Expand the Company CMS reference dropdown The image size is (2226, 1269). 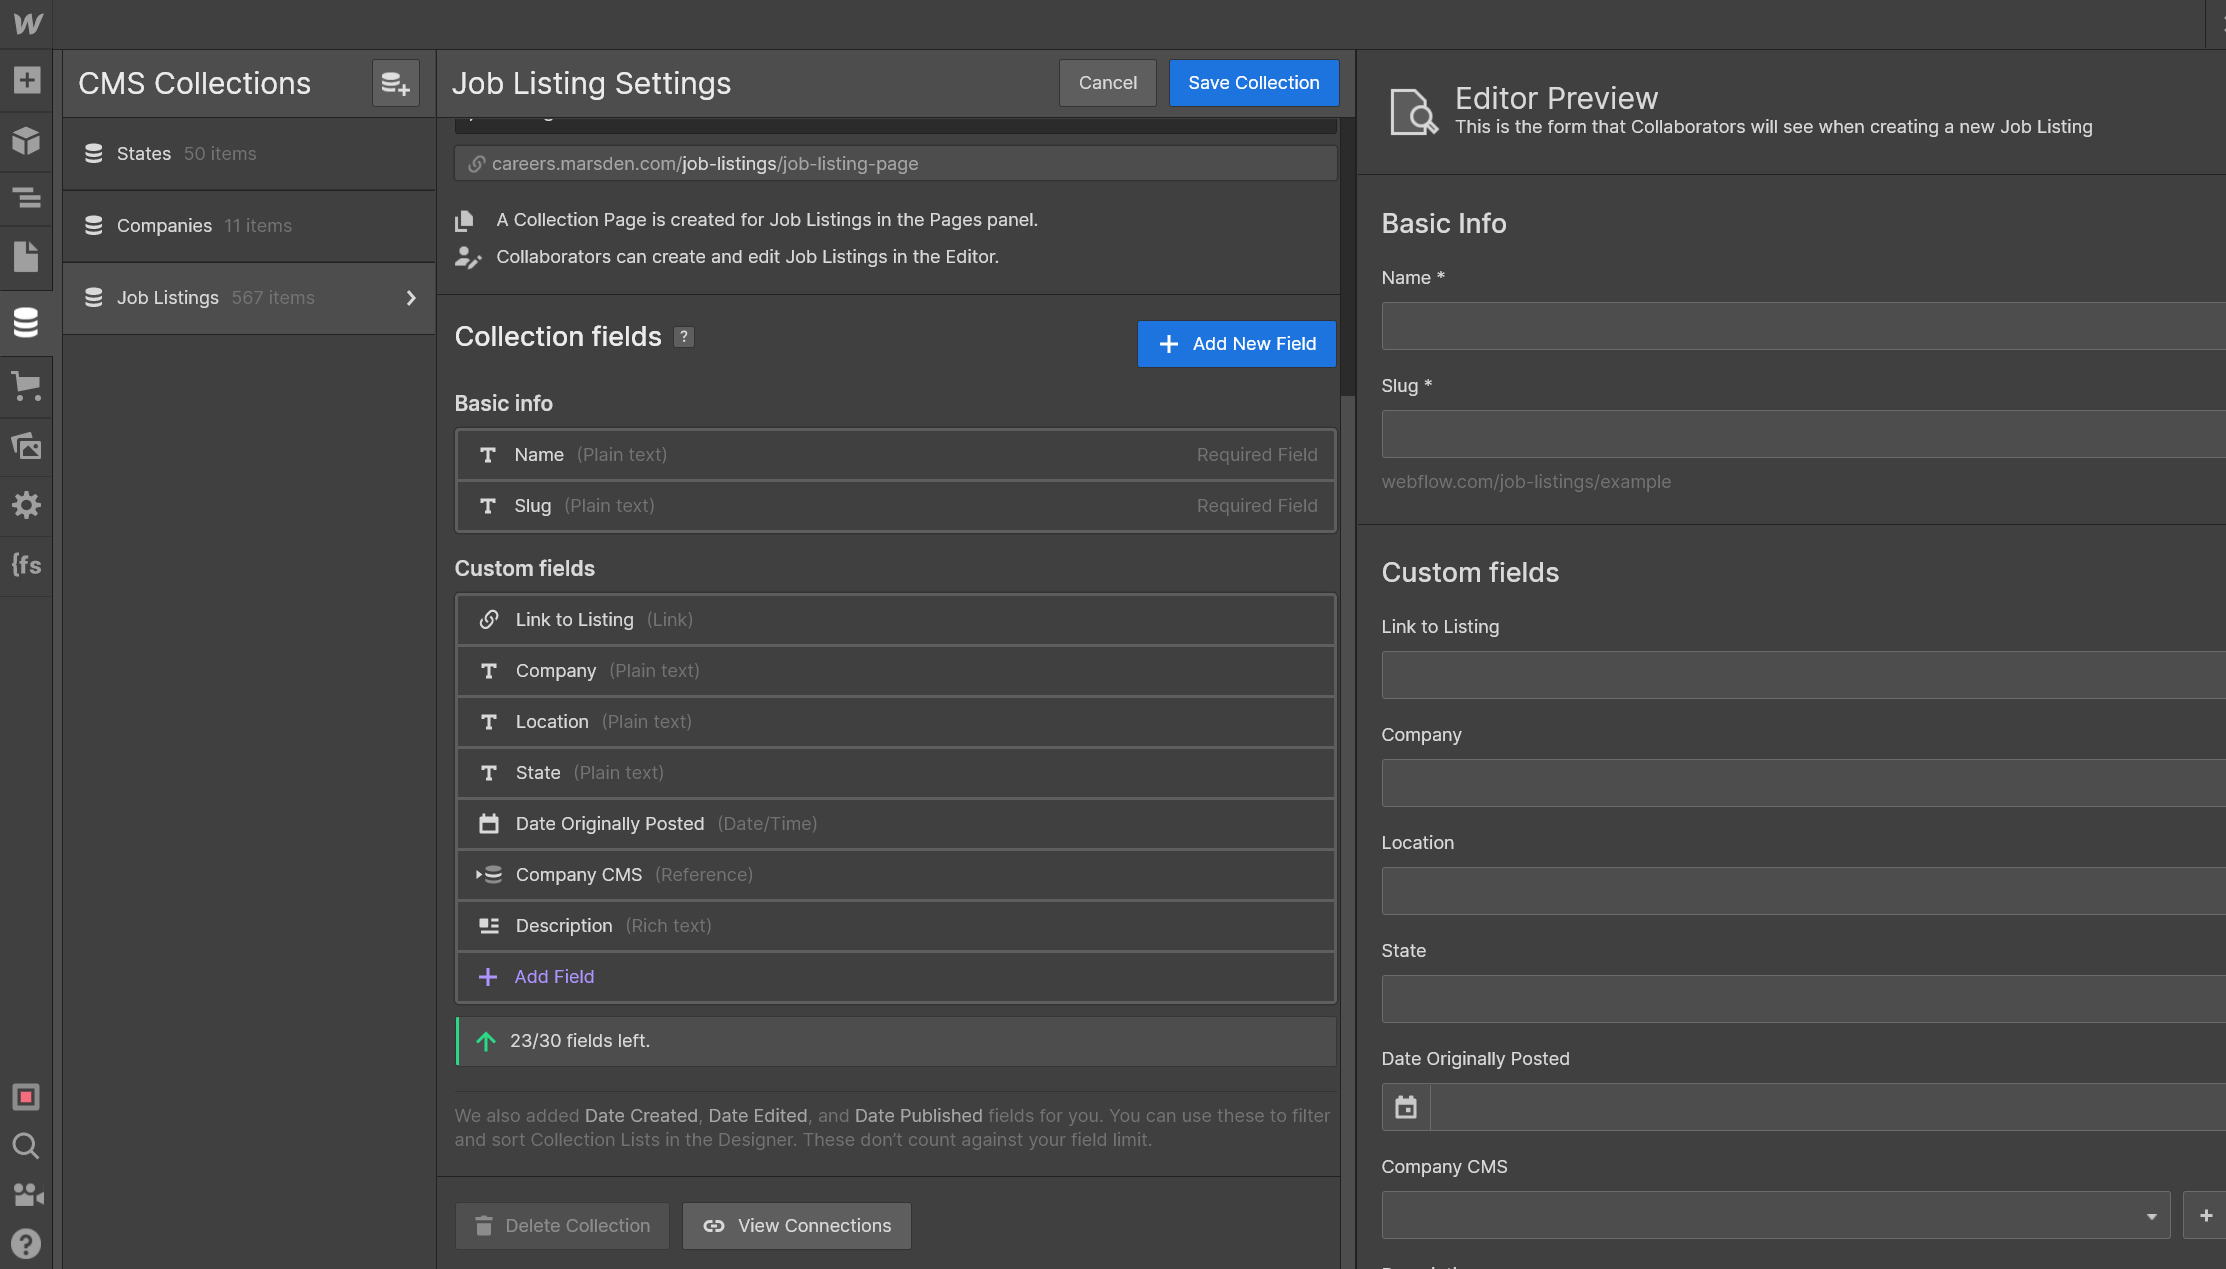click(x=2151, y=1216)
